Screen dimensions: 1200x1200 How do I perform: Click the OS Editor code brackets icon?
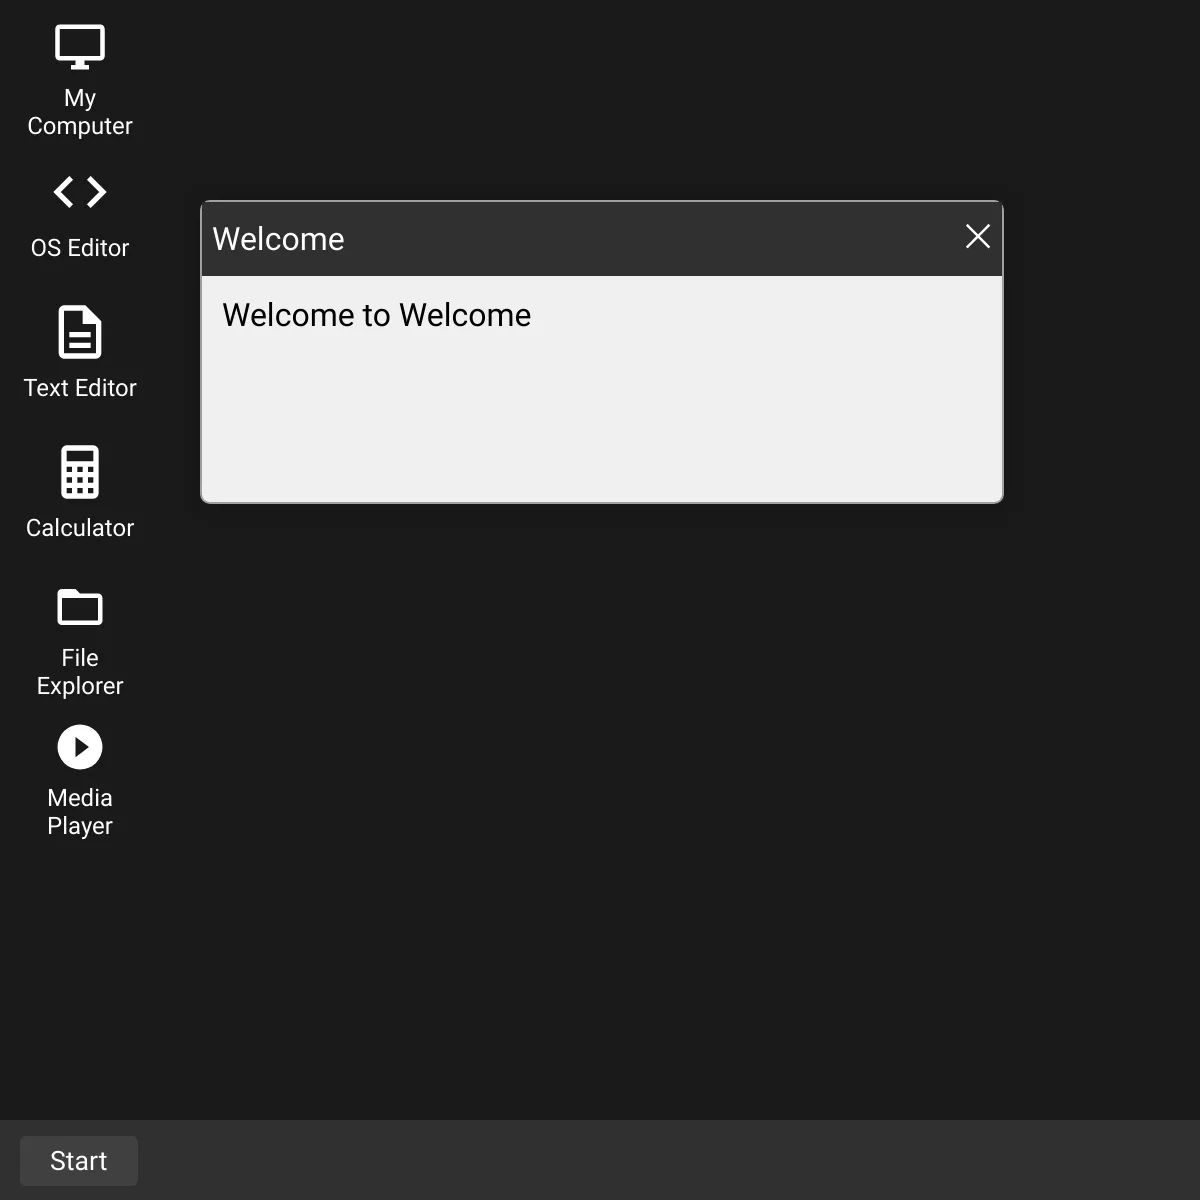point(80,191)
